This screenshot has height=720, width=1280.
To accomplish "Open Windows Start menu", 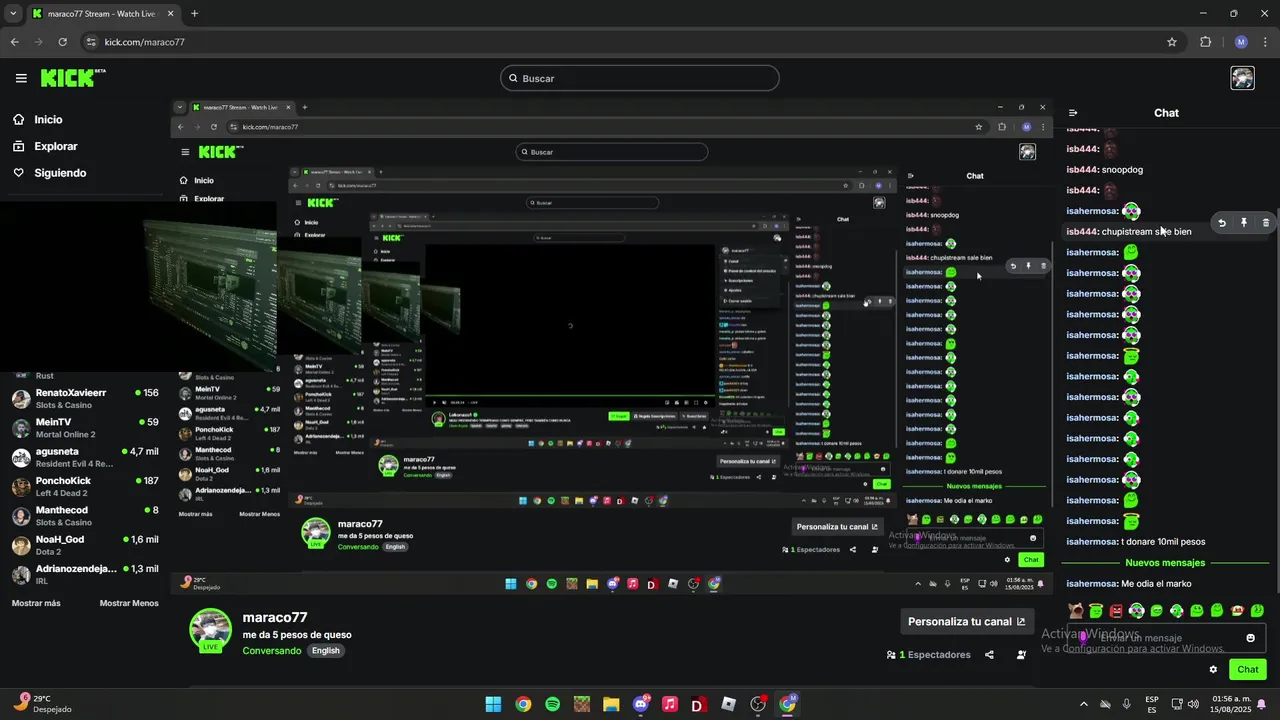I will (493, 704).
